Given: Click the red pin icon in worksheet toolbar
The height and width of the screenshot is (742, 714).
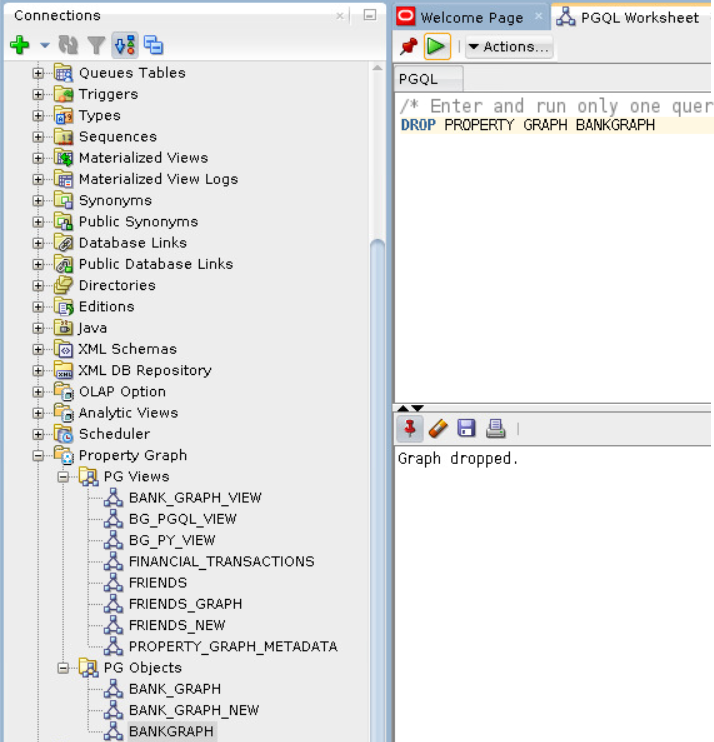Looking at the screenshot, I should (x=409, y=46).
